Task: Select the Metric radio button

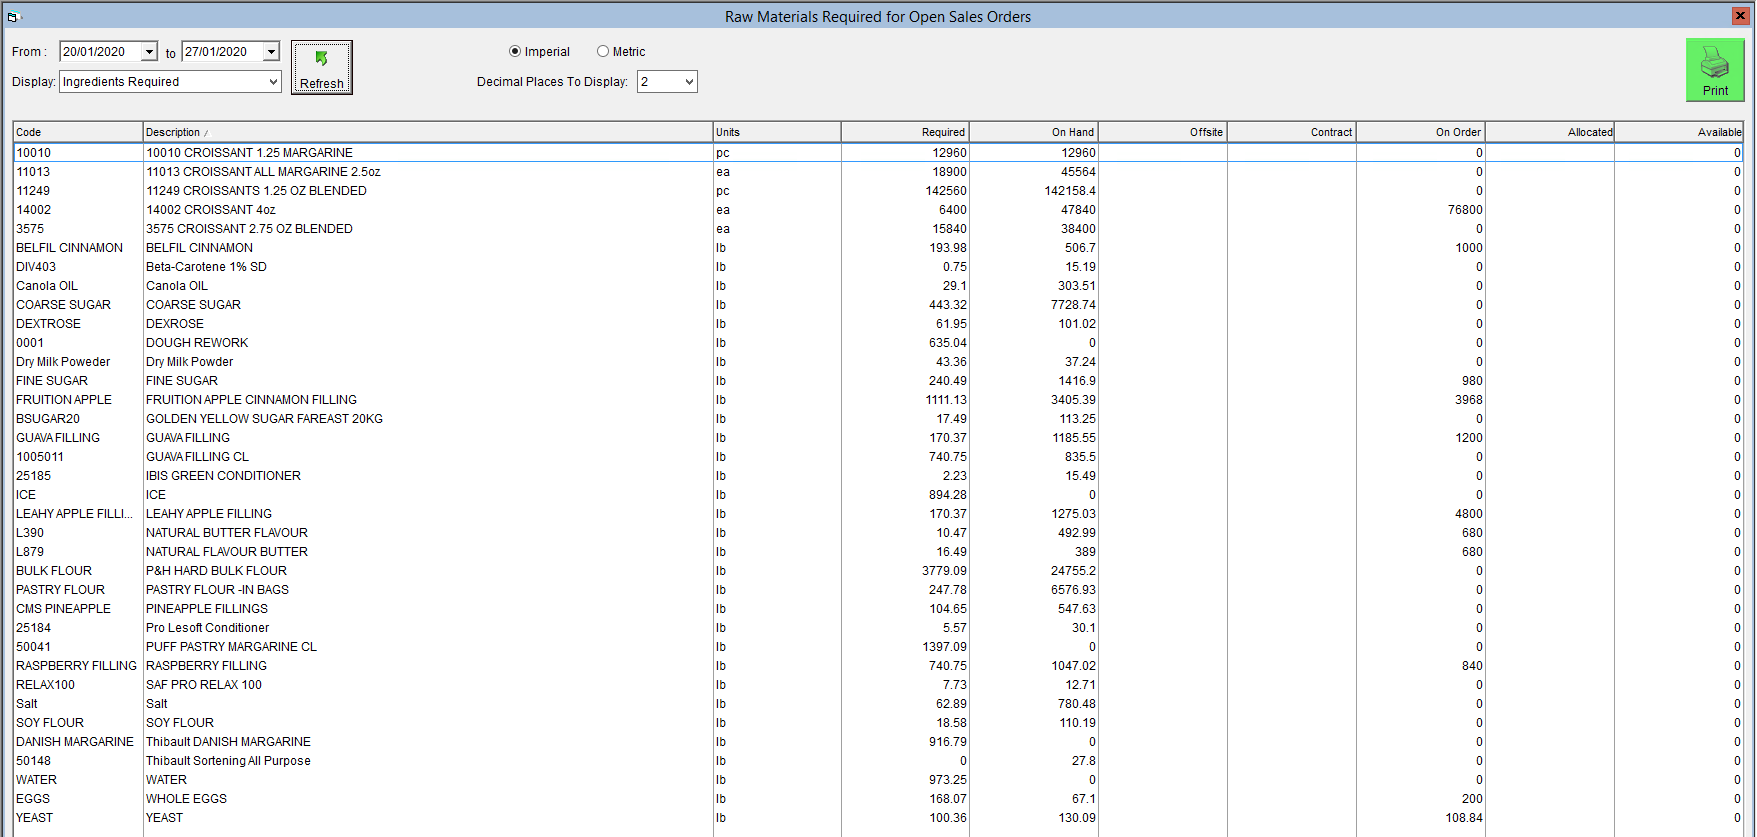Action: pyautogui.click(x=603, y=52)
